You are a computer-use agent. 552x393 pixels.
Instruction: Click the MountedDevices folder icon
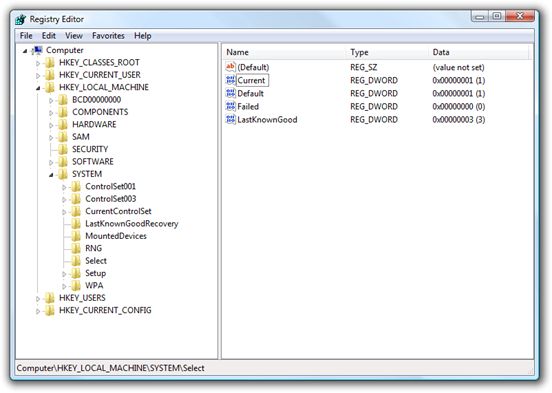tap(76, 236)
